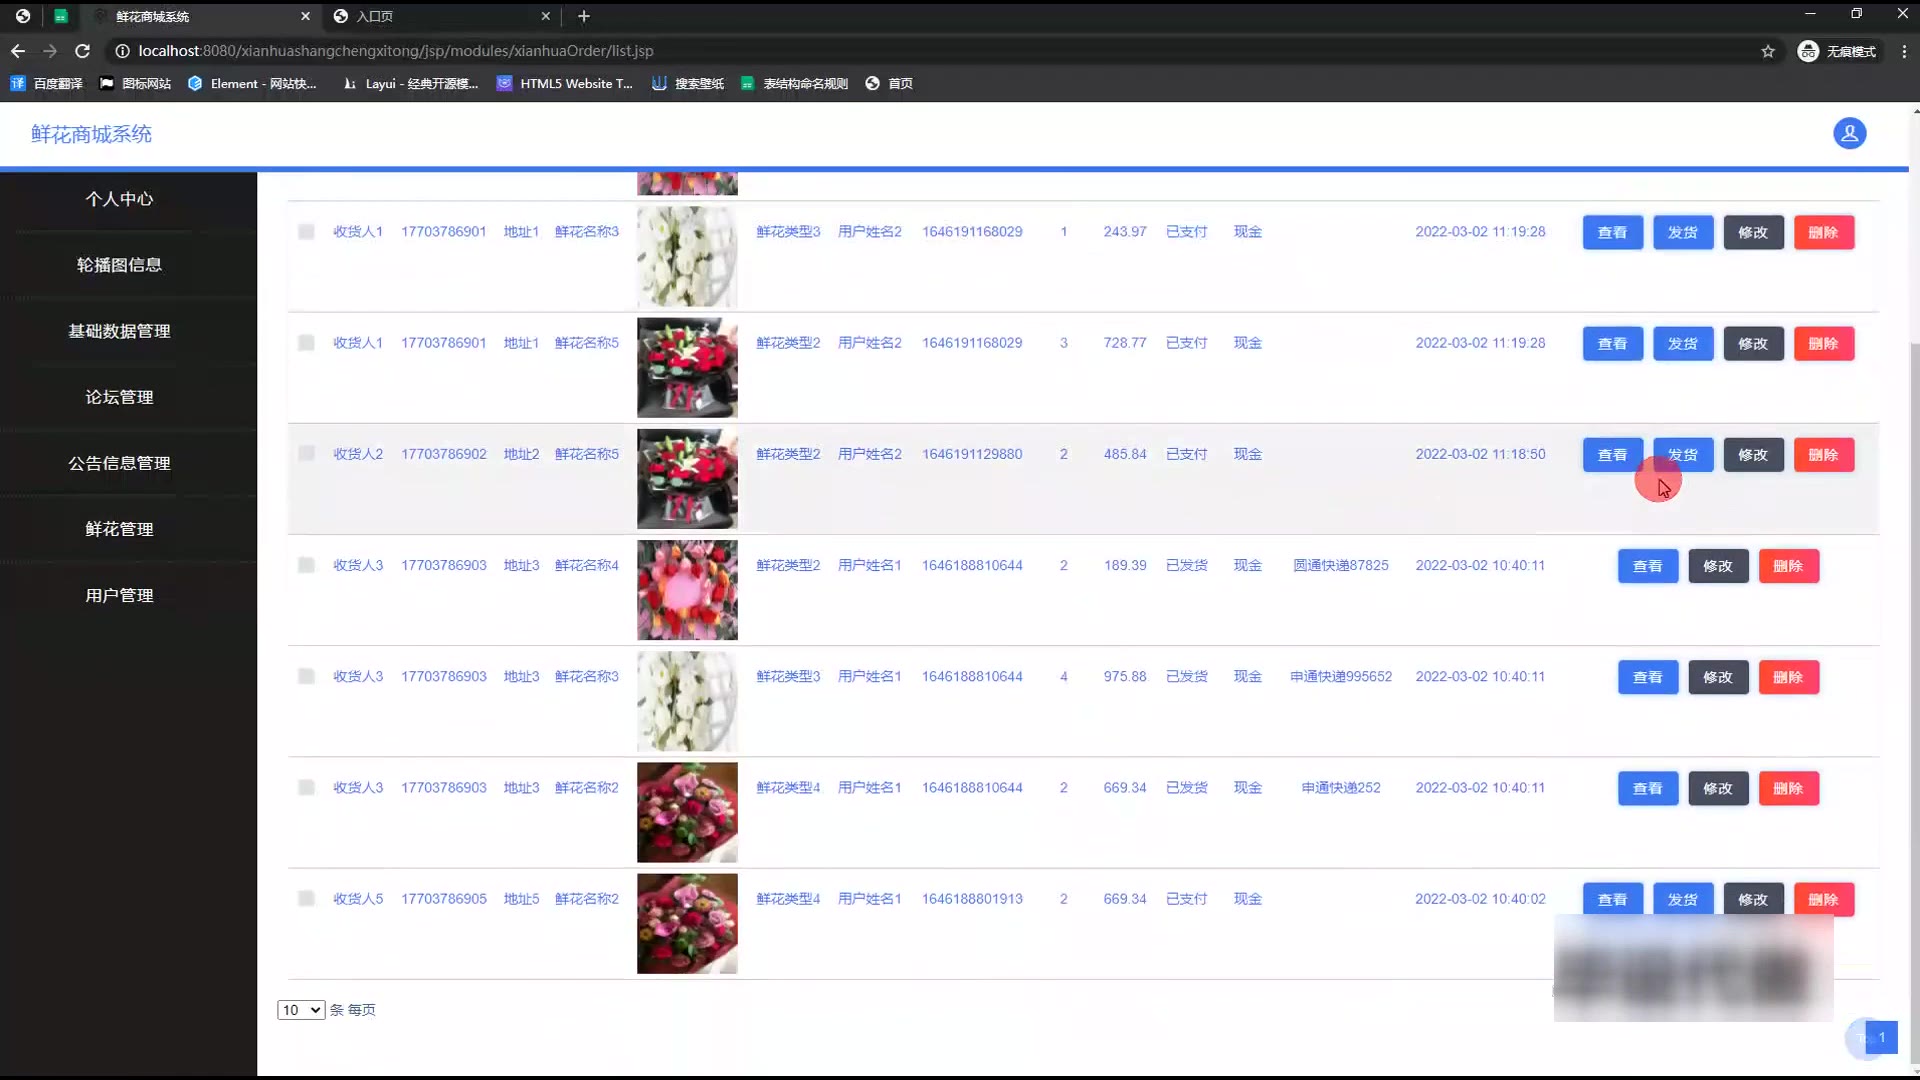Expand 基础数据管理 sidebar menu
Image resolution: width=1920 pixels, height=1080 pixels.
coord(119,331)
